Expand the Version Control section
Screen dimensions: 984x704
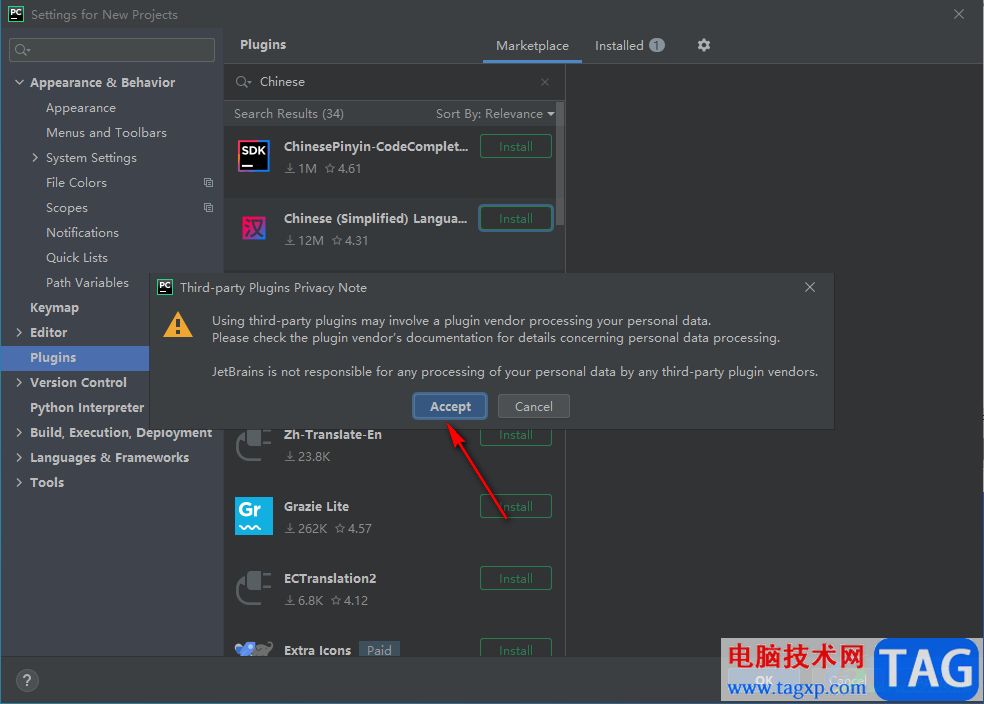click(19, 383)
